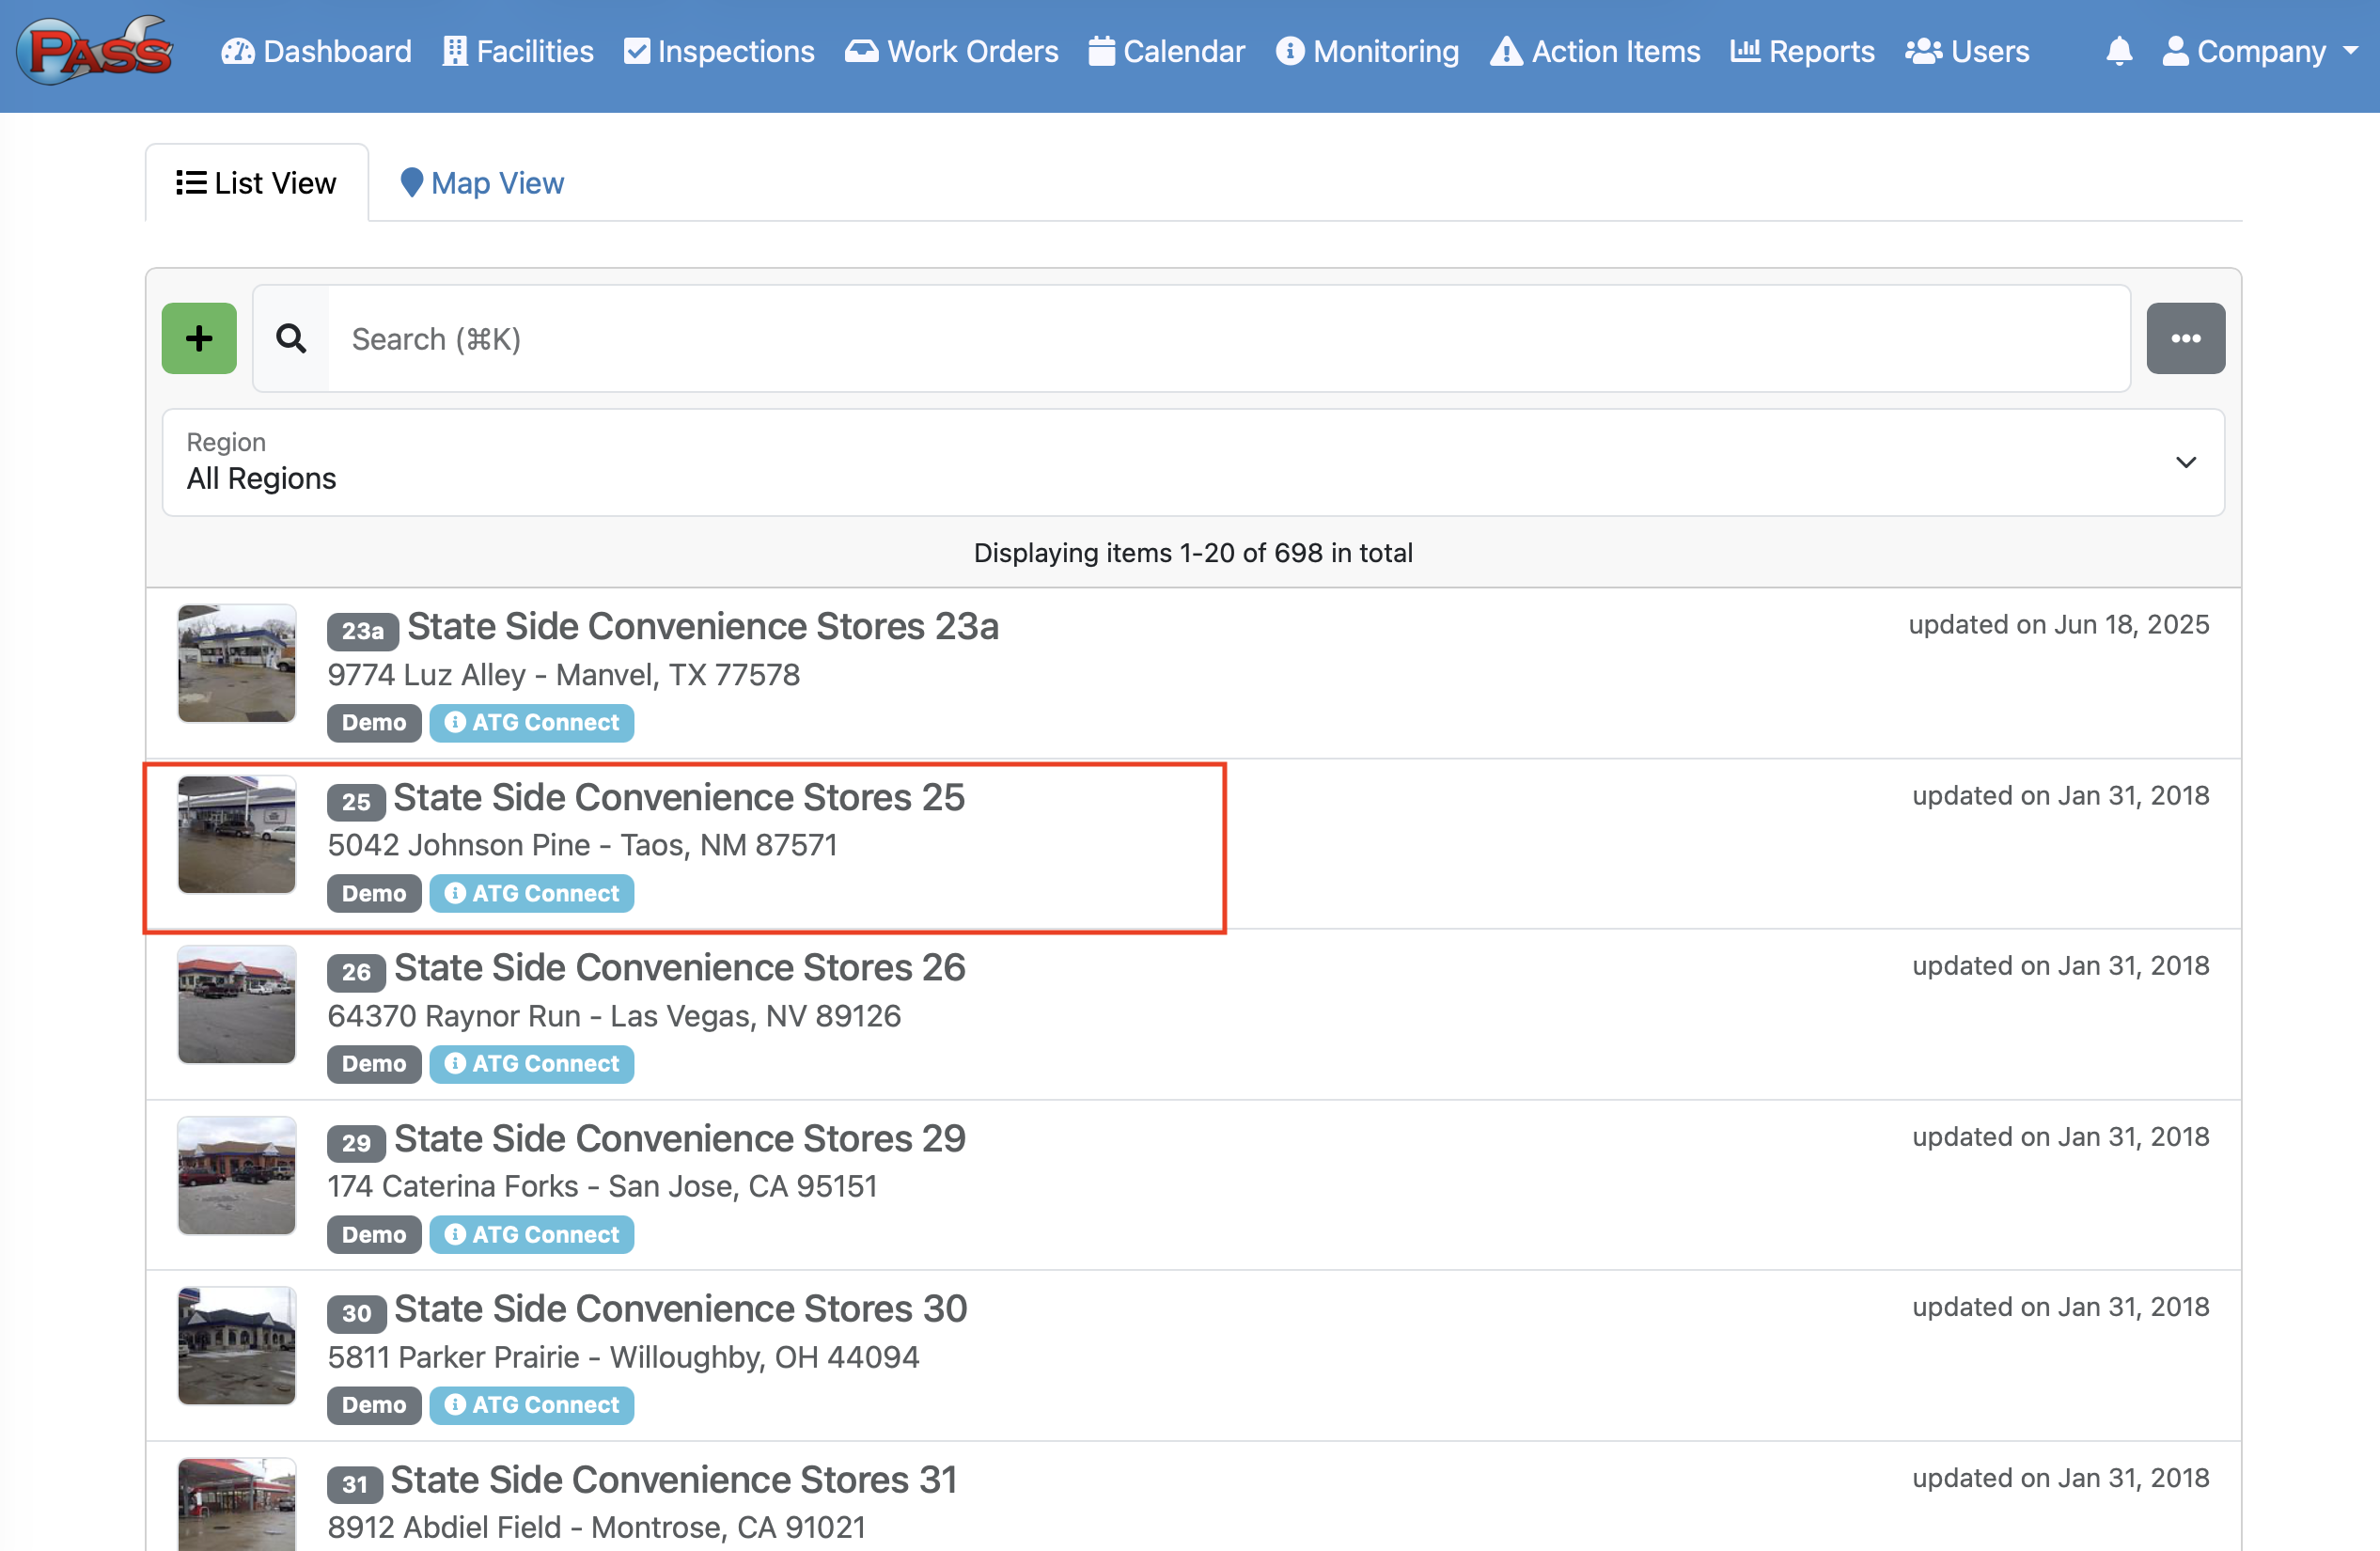Click the Stores 30 facility thumbnail
Screen dimensions: 2380x1551
click(237, 1346)
